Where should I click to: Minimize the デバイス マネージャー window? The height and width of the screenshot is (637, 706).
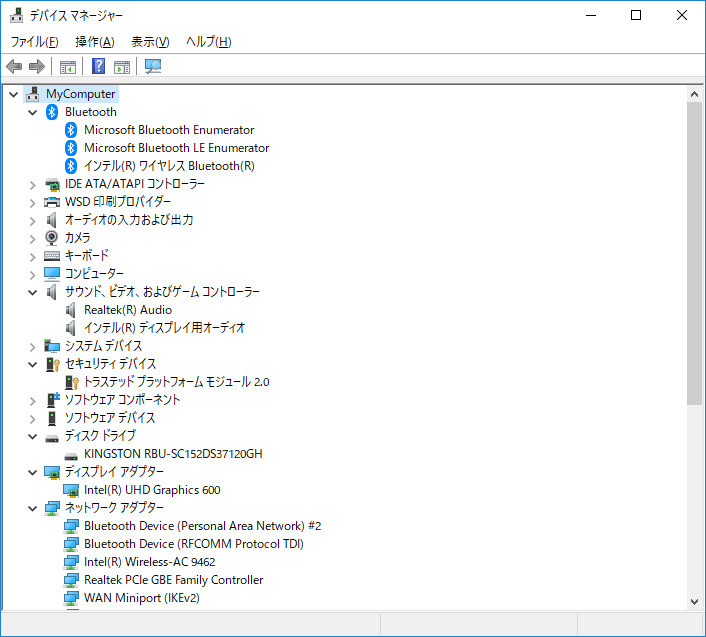coord(591,15)
